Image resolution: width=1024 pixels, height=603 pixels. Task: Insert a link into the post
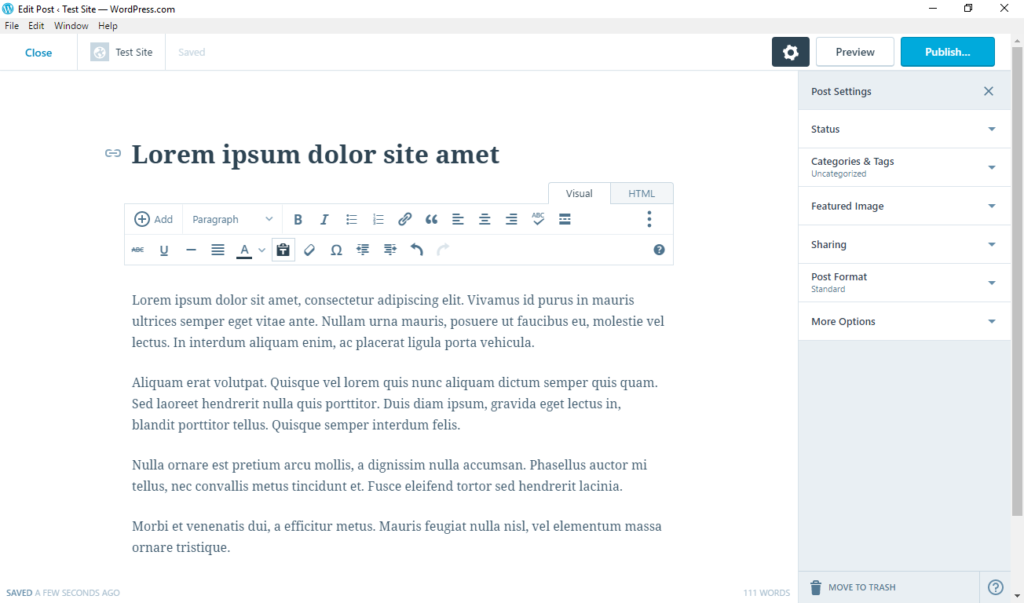[x=404, y=219]
